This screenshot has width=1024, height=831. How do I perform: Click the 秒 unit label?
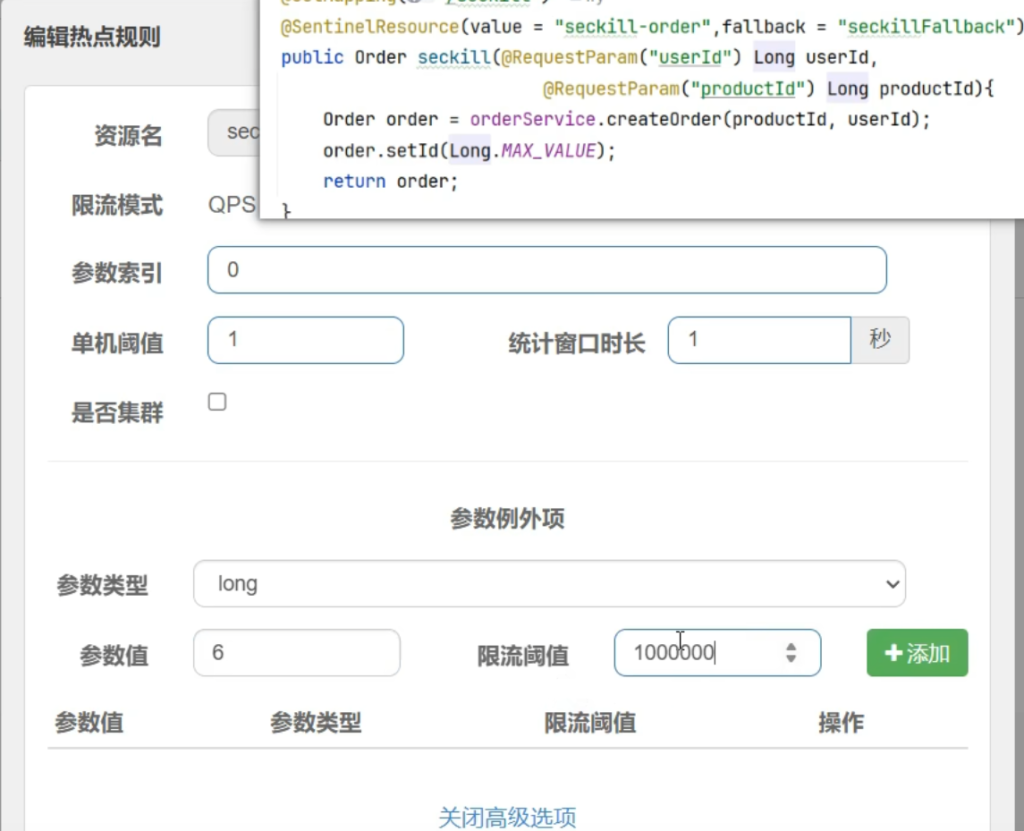pyautogui.click(x=880, y=340)
